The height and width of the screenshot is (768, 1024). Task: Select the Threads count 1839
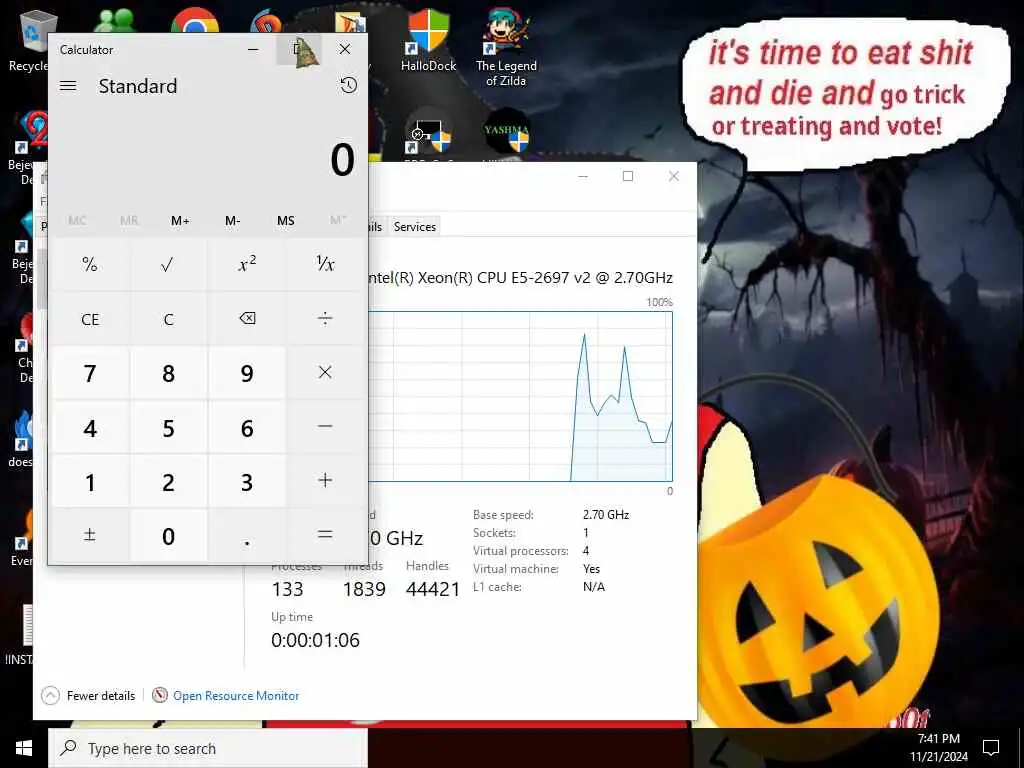click(x=364, y=589)
